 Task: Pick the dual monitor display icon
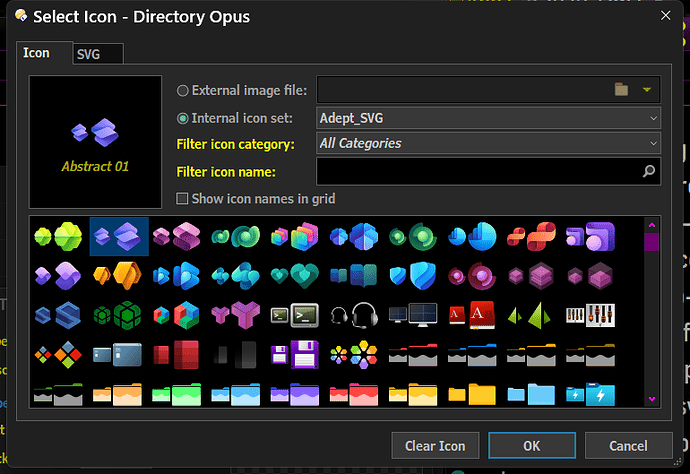(413, 315)
